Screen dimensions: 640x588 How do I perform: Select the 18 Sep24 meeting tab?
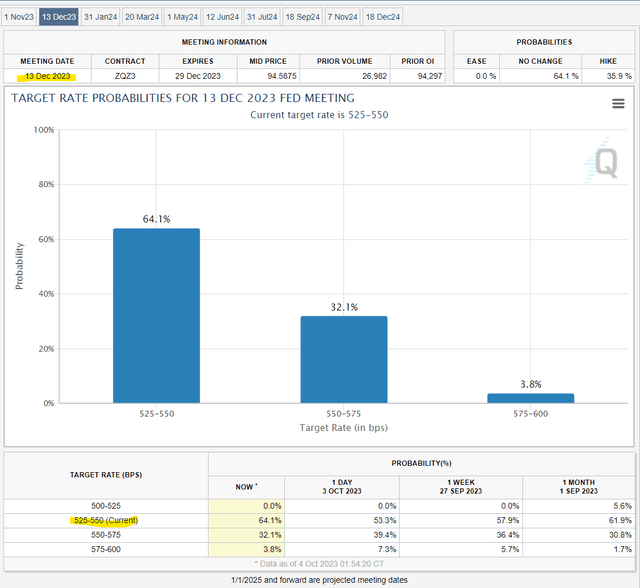pyautogui.click(x=302, y=17)
